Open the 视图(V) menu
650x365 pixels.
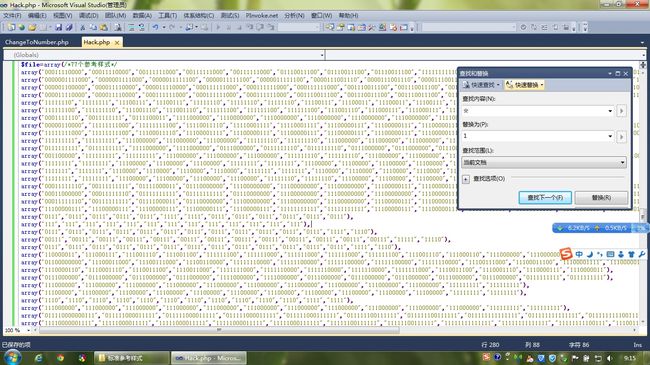click(x=63, y=15)
